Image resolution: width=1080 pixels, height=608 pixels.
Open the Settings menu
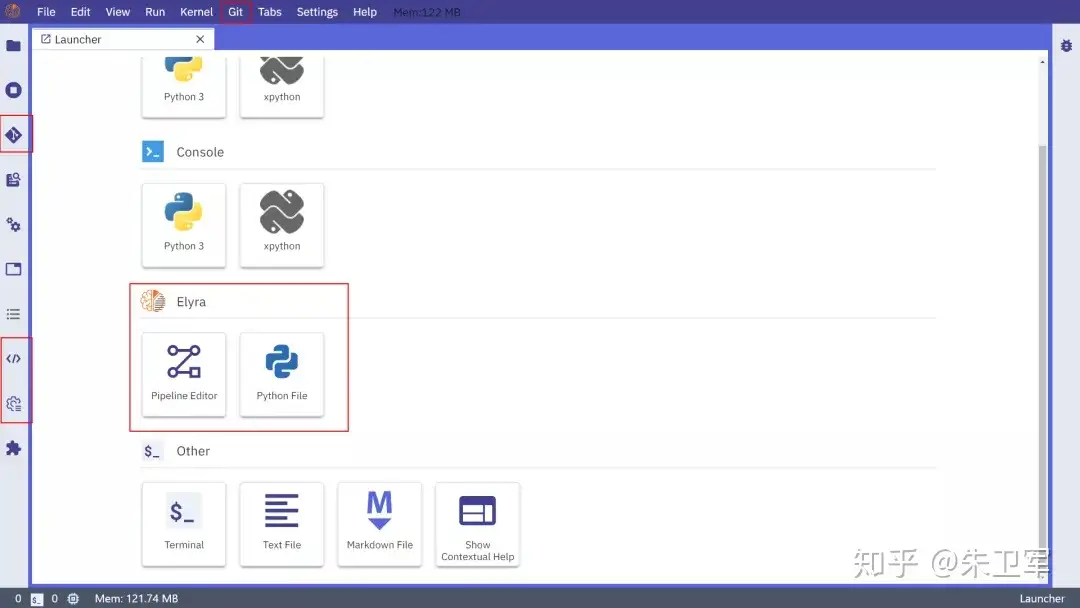pyautogui.click(x=317, y=12)
